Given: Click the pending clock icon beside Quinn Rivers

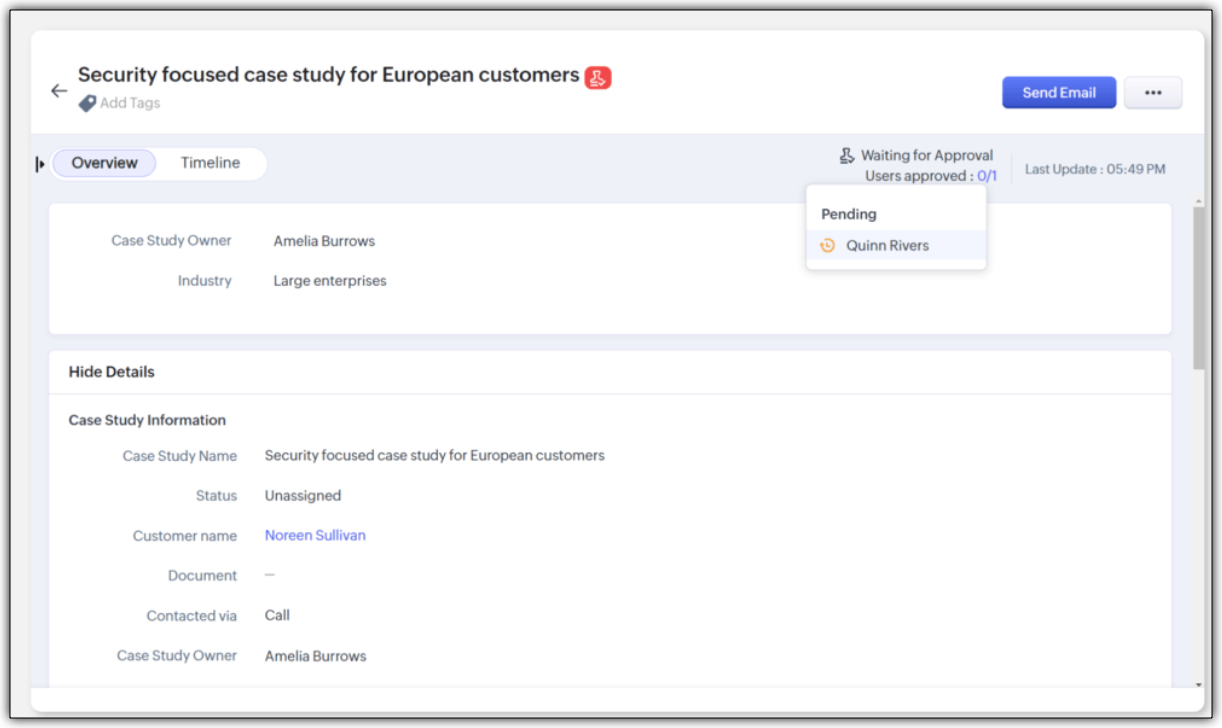Looking at the screenshot, I should (x=827, y=245).
